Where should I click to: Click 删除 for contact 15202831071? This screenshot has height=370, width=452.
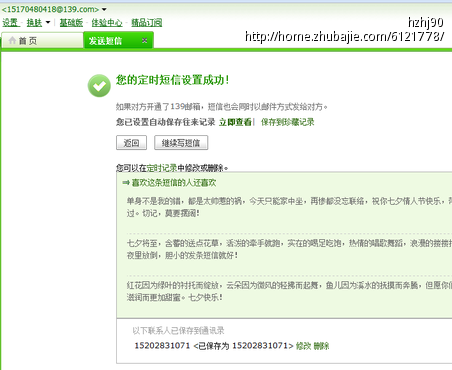321,346
